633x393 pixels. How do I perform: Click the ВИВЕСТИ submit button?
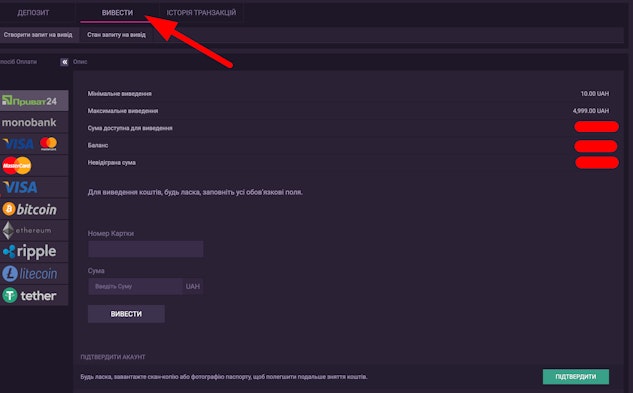[x=126, y=314]
